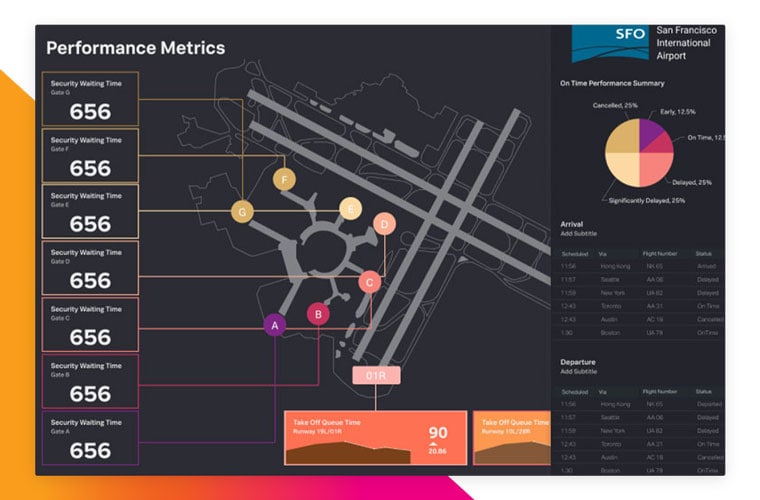The height and width of the screenshot is (500, 760).
Task: Open Security Waiting Time Gate A card
Action: pos(90,438)
